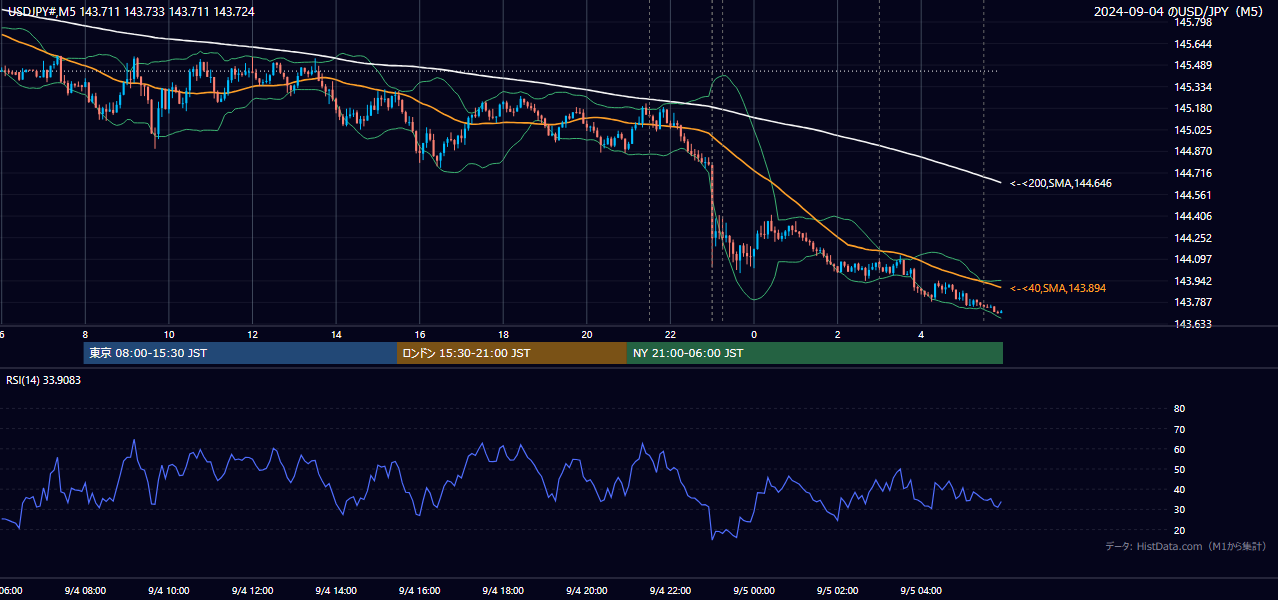This screenshot has width=1278, height=600.
Task: Click the 145.334 price axis label
Action: tap(1192, 87)
